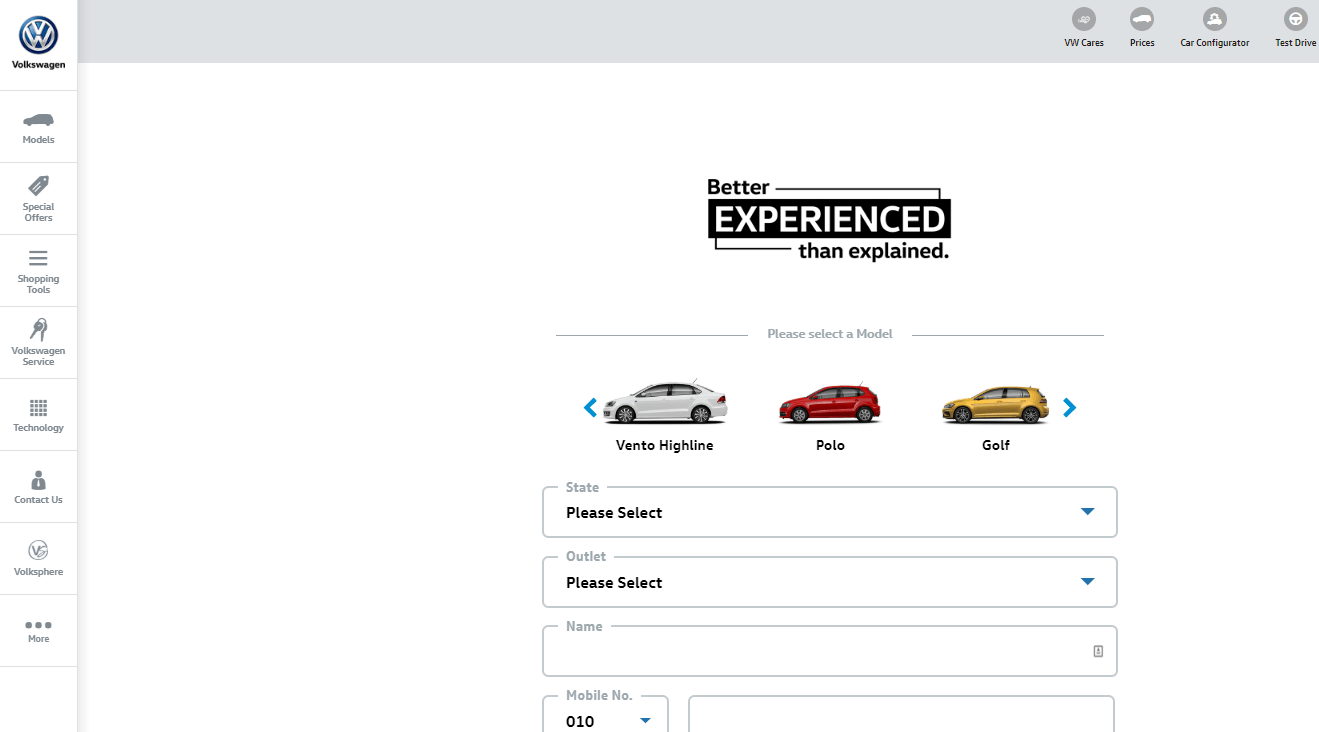Open Volksphere from the sidebar

(x=38, y=558)
